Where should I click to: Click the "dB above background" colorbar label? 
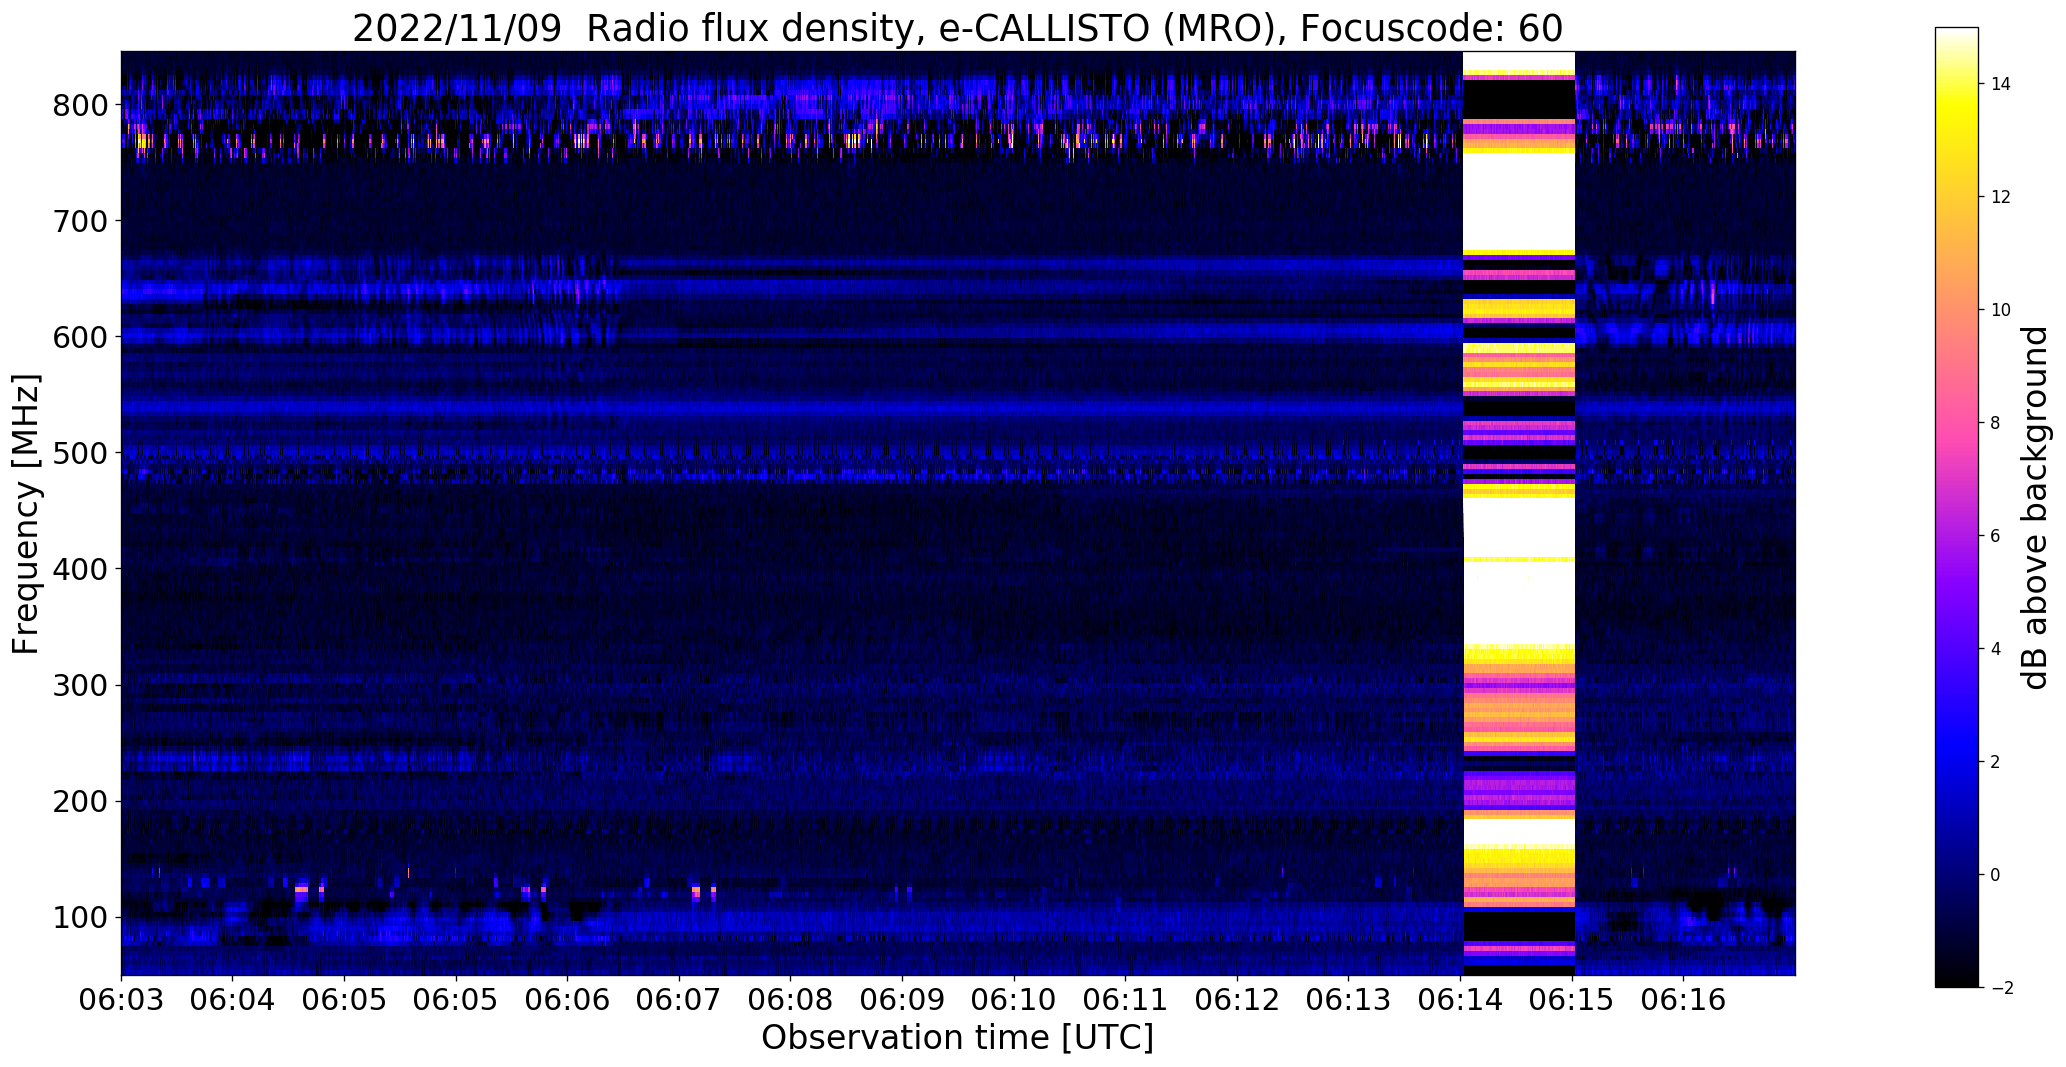[2034, 508]
